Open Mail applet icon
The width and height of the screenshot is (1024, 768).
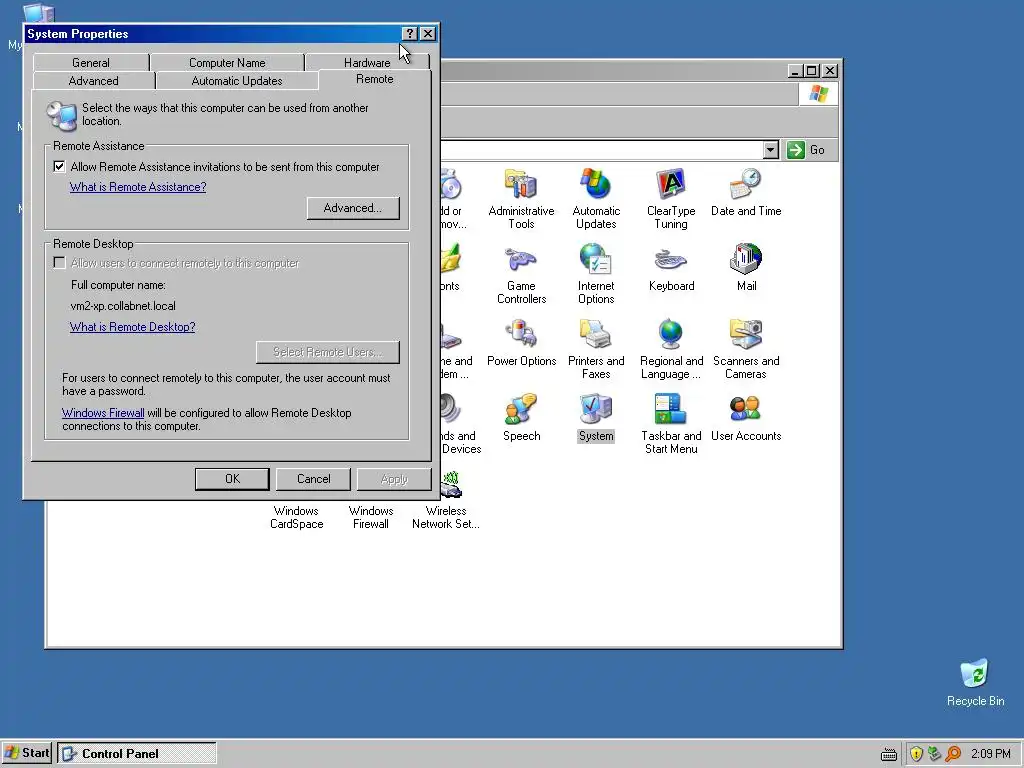(746, 267)
